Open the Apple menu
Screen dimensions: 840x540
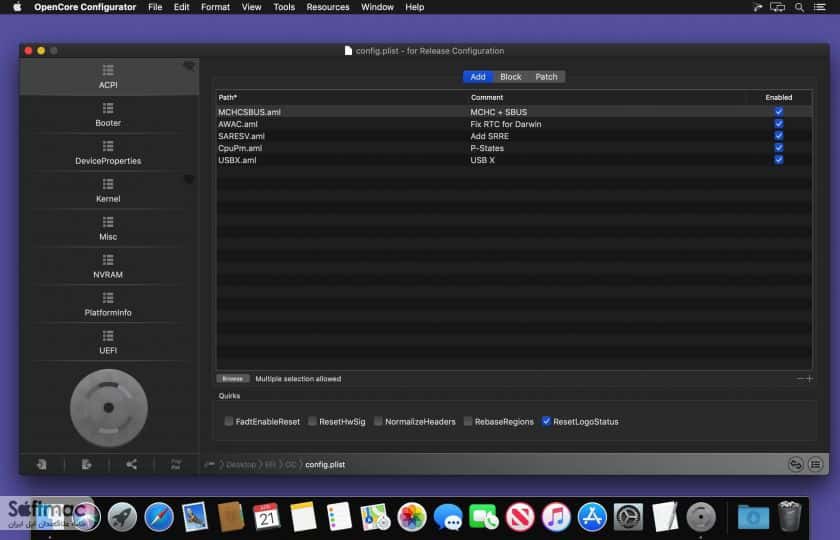click(17, 7)
